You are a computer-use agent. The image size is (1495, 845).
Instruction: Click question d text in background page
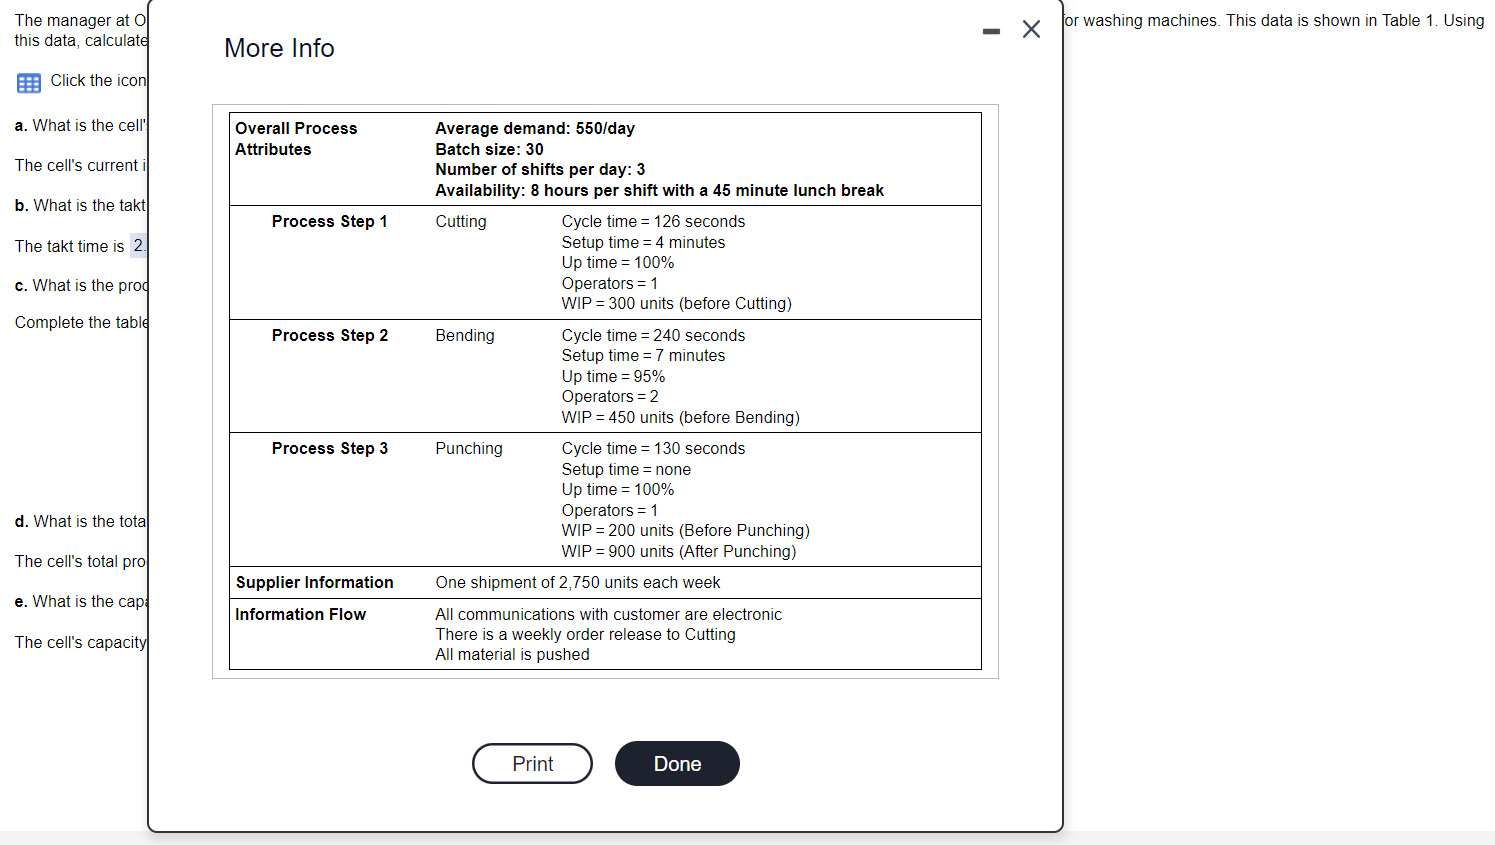[x=80, y=521]
